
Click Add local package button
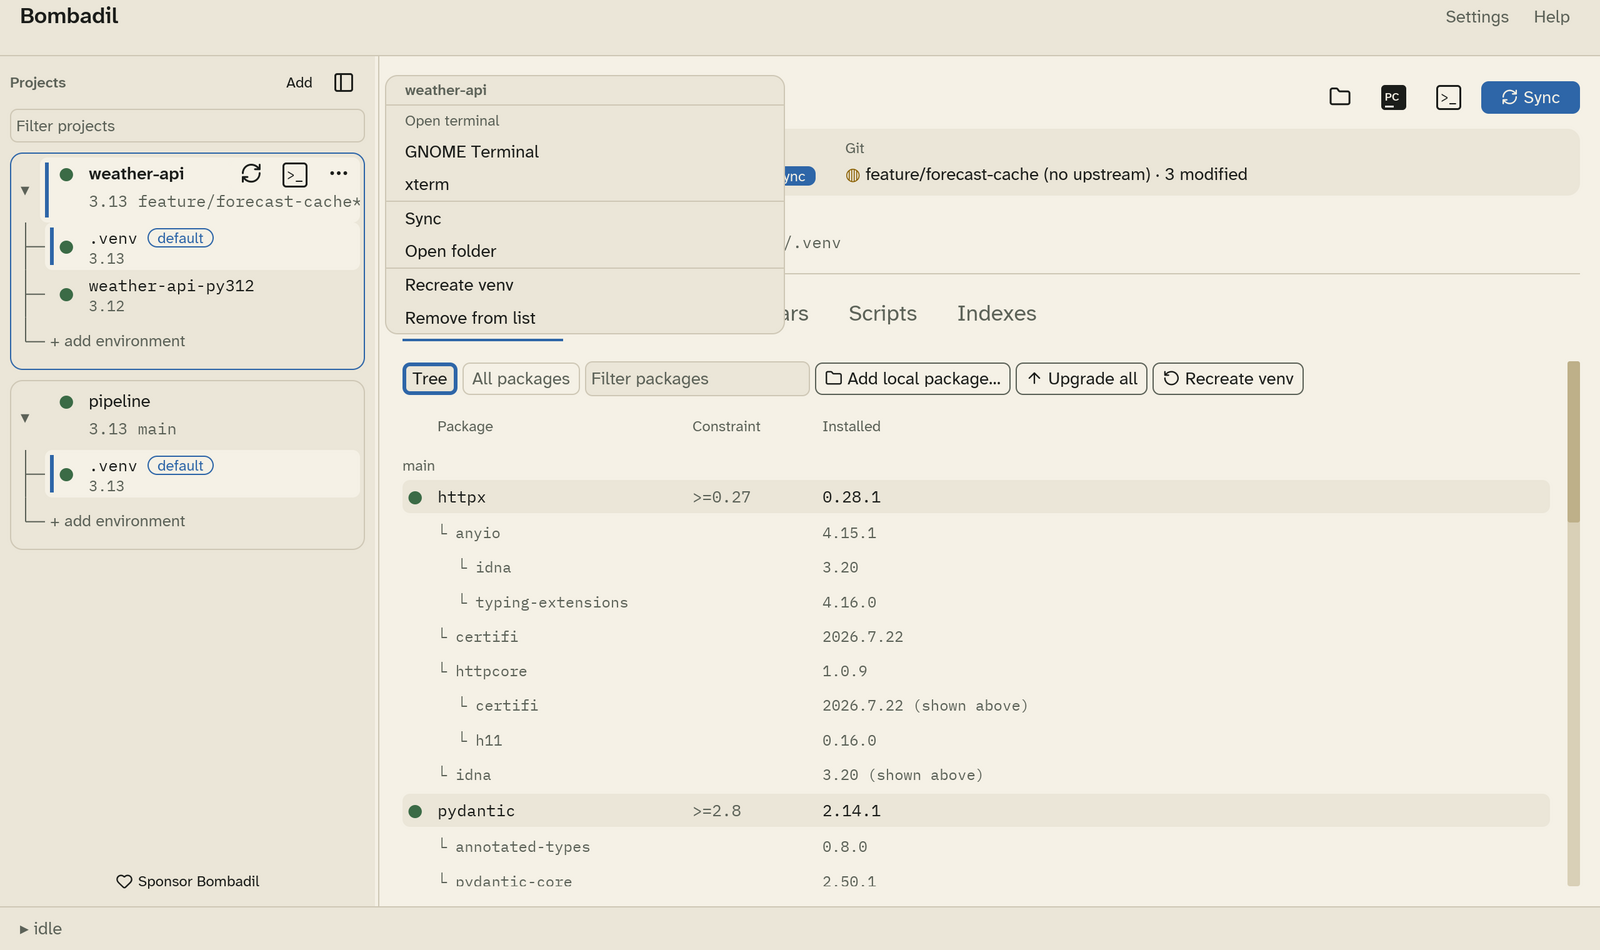913,379
